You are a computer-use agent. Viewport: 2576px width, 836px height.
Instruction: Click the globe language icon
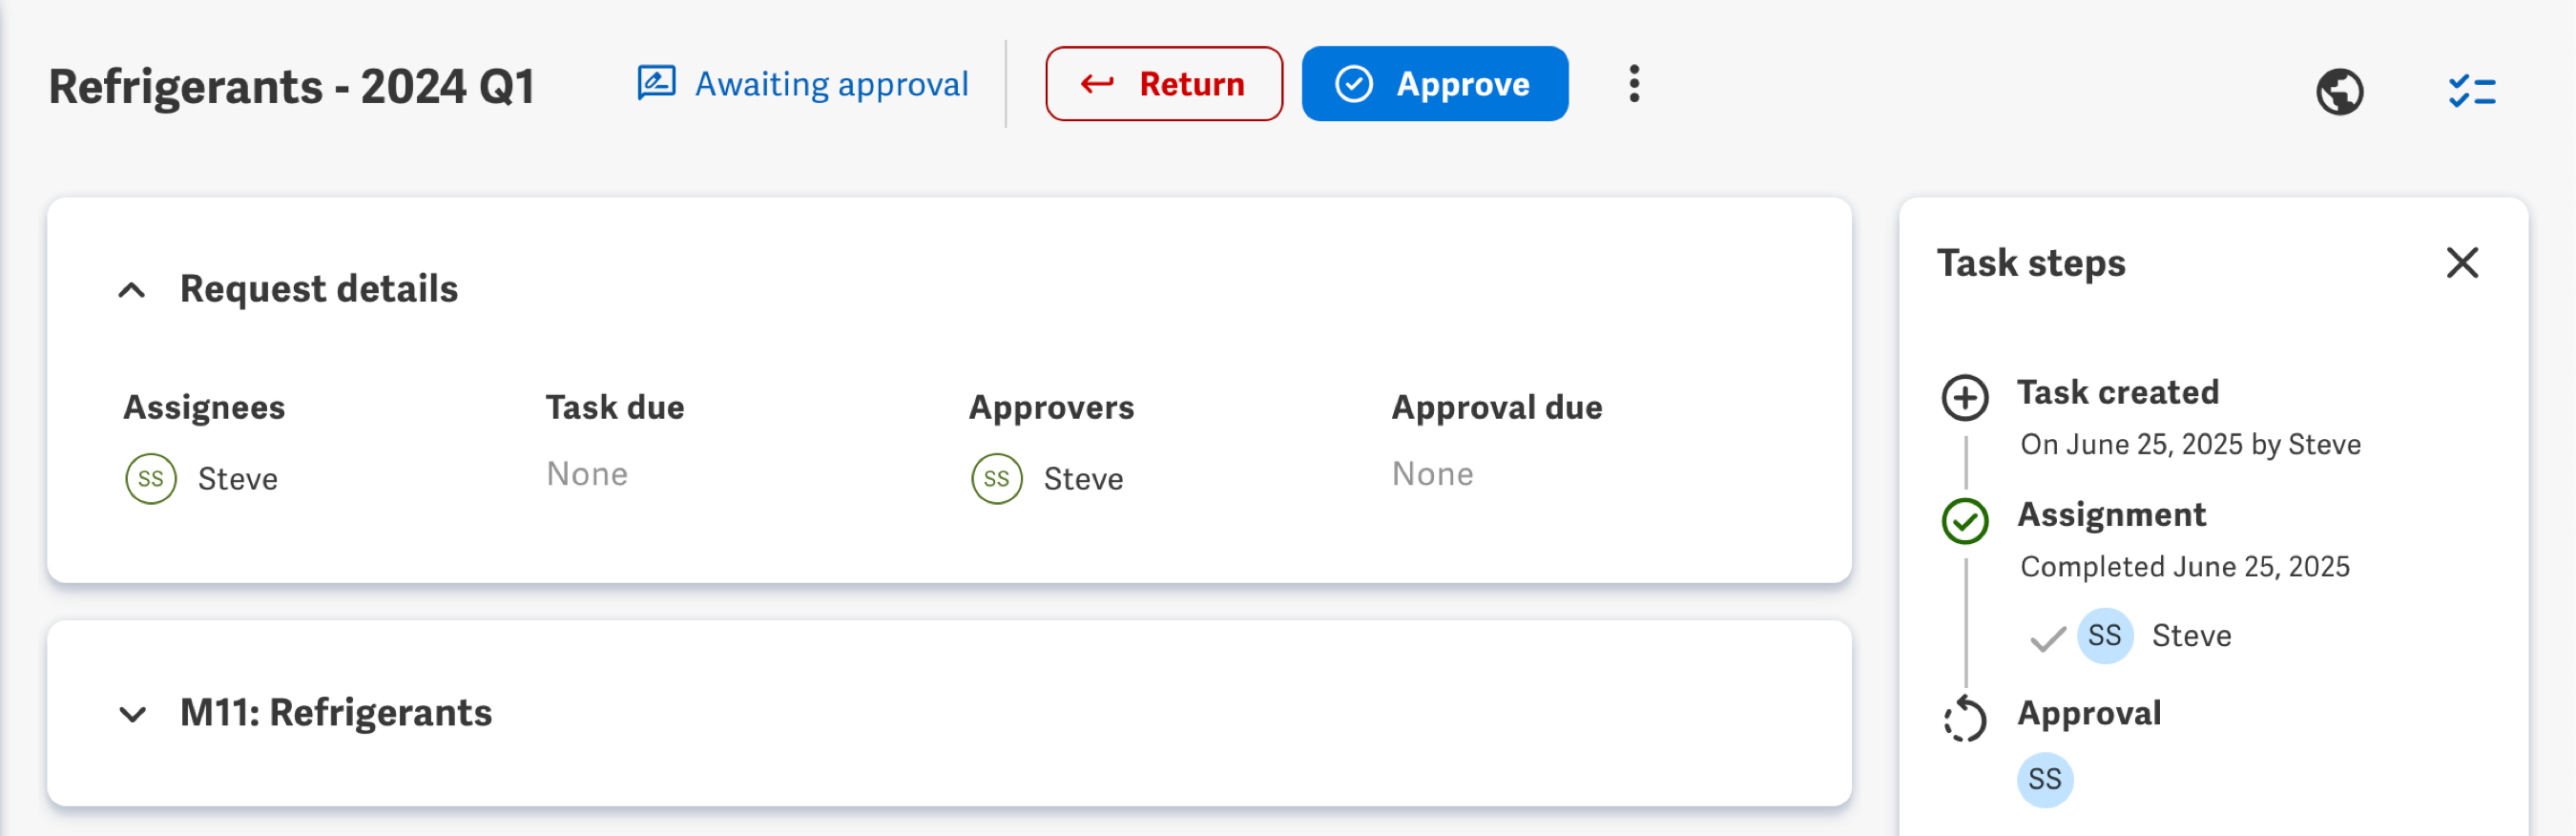pos(2340,90)
